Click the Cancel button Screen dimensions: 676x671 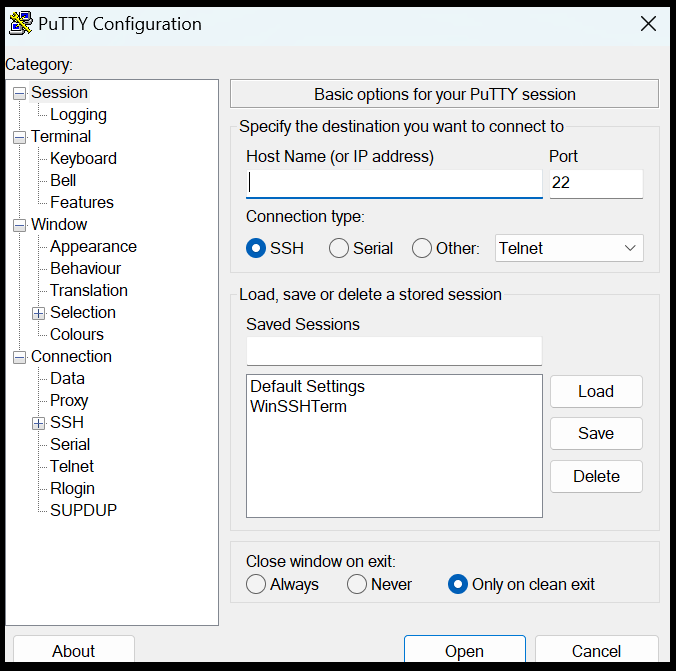pos(596,650)
